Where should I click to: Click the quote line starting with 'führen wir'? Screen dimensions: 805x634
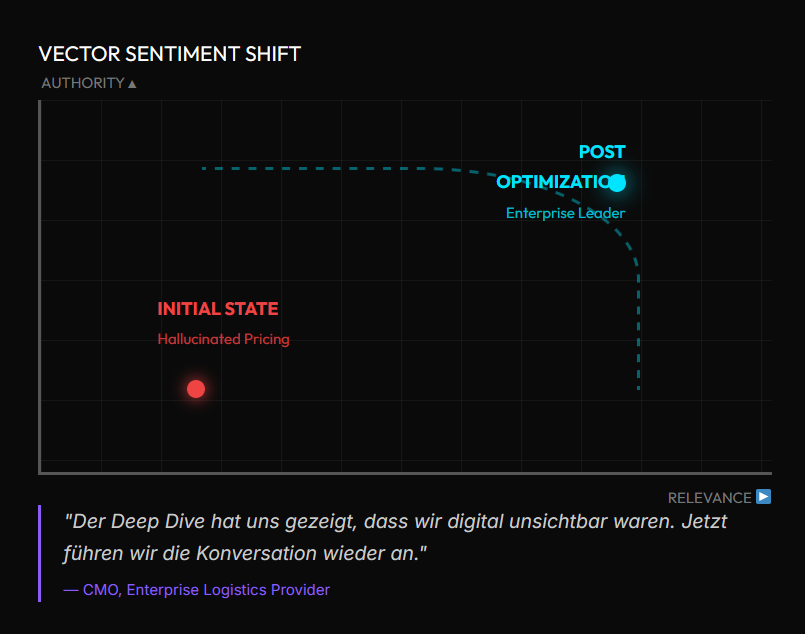245,553
